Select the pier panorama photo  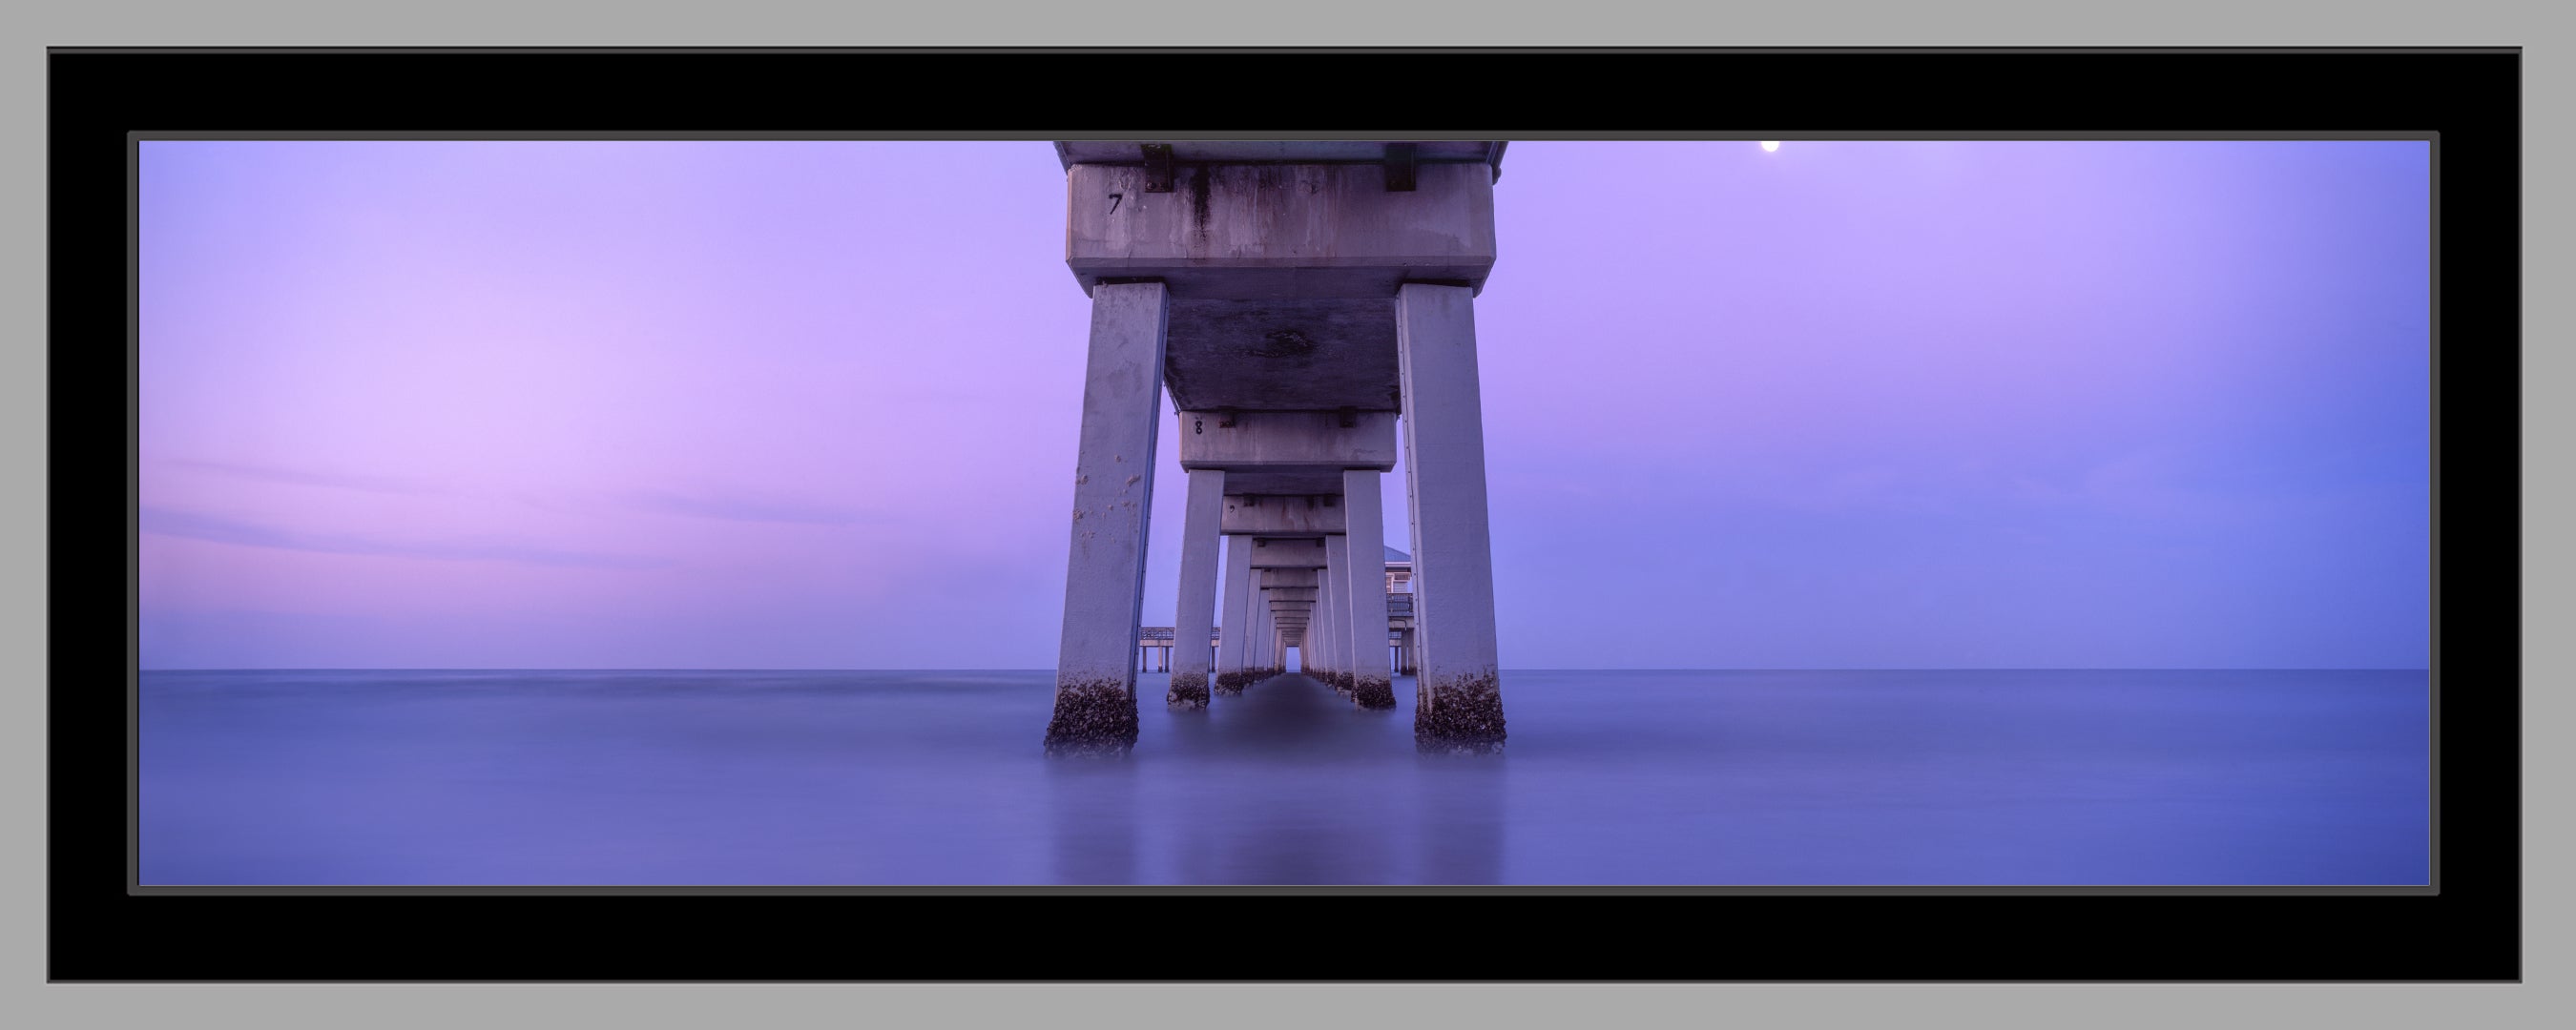[1283, 513]
